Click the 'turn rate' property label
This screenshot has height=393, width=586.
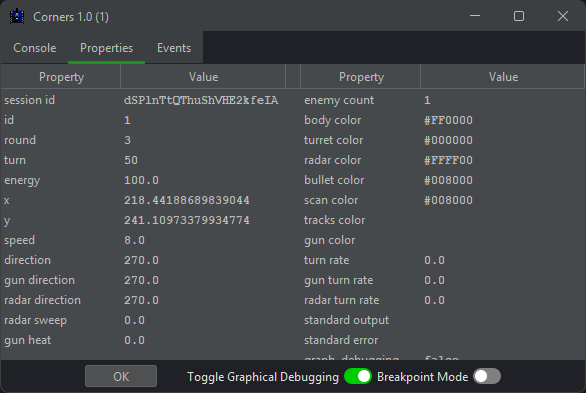coord(327,260)
